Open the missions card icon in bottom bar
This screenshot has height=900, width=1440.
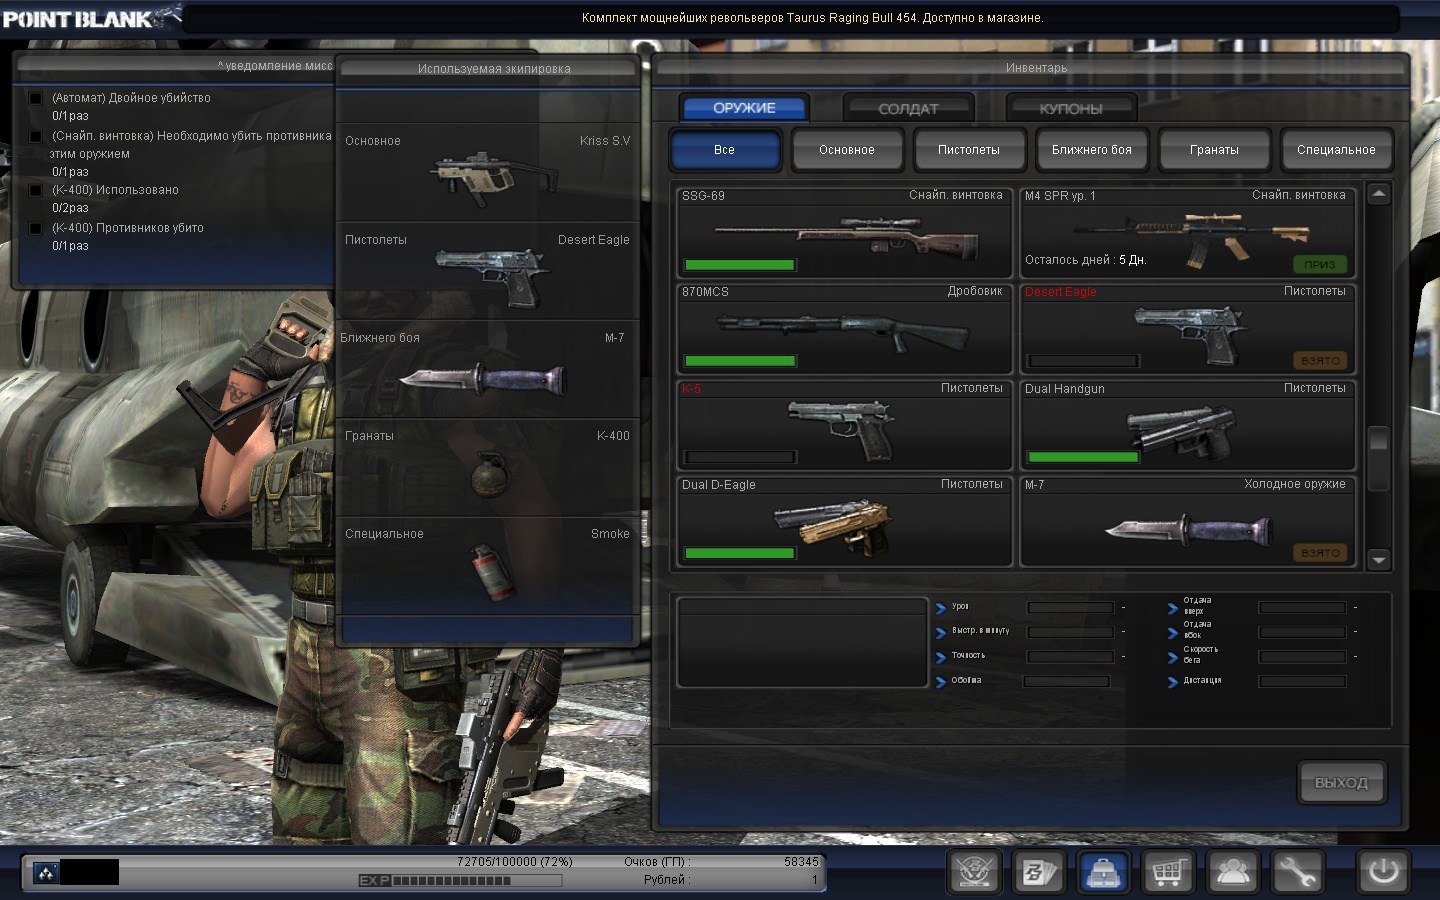click(1039, 873)
